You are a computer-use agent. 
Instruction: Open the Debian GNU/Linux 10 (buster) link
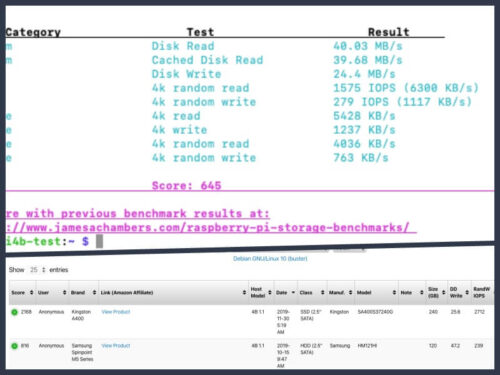pyautogui.click(x=270, y=259)
